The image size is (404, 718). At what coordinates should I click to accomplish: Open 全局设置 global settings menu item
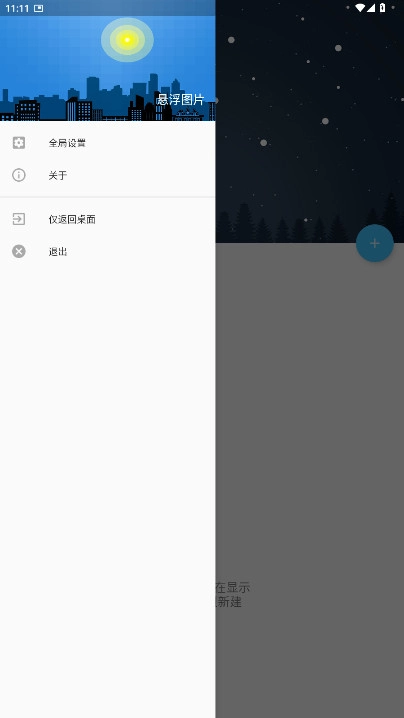click(108, 143)
